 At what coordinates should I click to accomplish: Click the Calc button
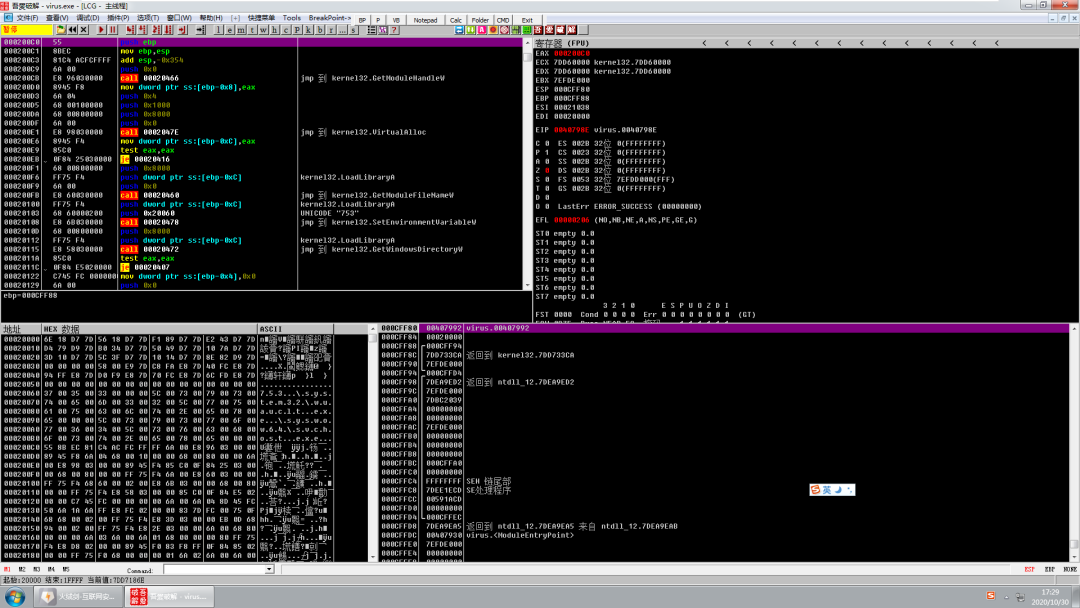click(455, 20)
